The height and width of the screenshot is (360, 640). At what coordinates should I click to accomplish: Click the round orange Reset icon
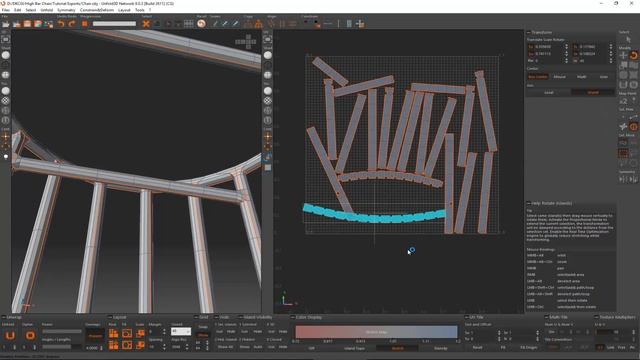(201, 24)
